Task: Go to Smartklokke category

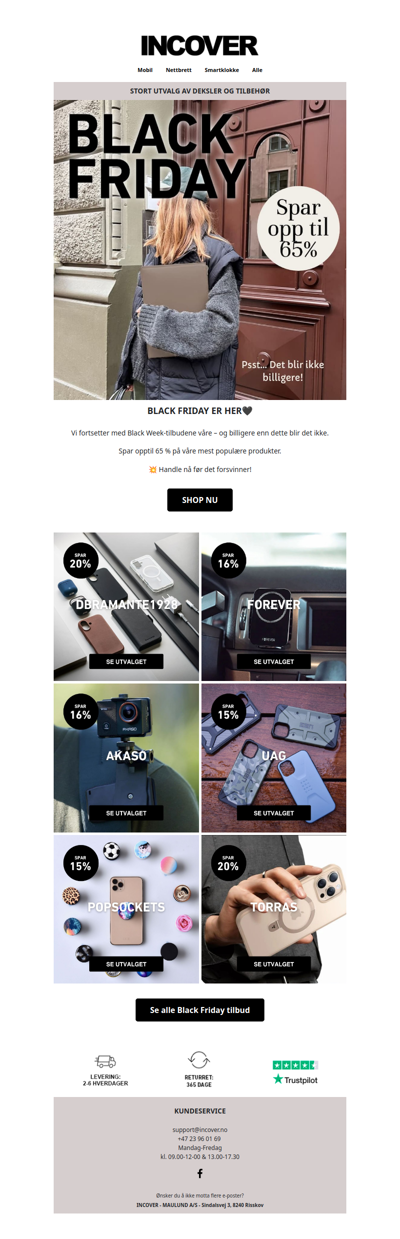Action: pyautogui.click(x=220, y=70)
